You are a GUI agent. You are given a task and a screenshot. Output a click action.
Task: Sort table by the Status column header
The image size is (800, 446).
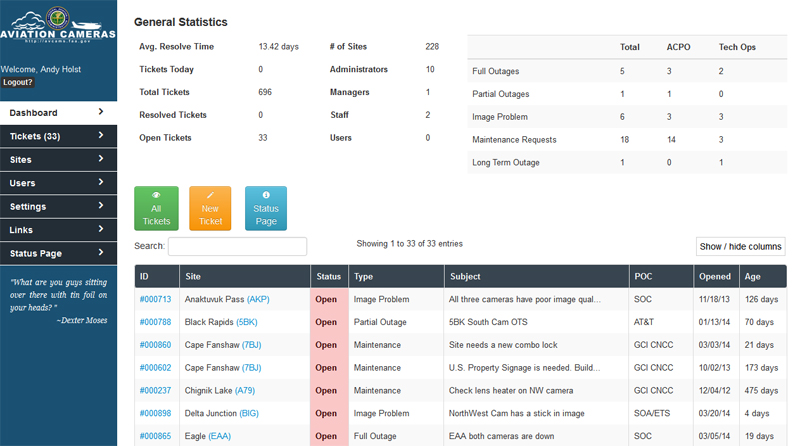(328, 277)
